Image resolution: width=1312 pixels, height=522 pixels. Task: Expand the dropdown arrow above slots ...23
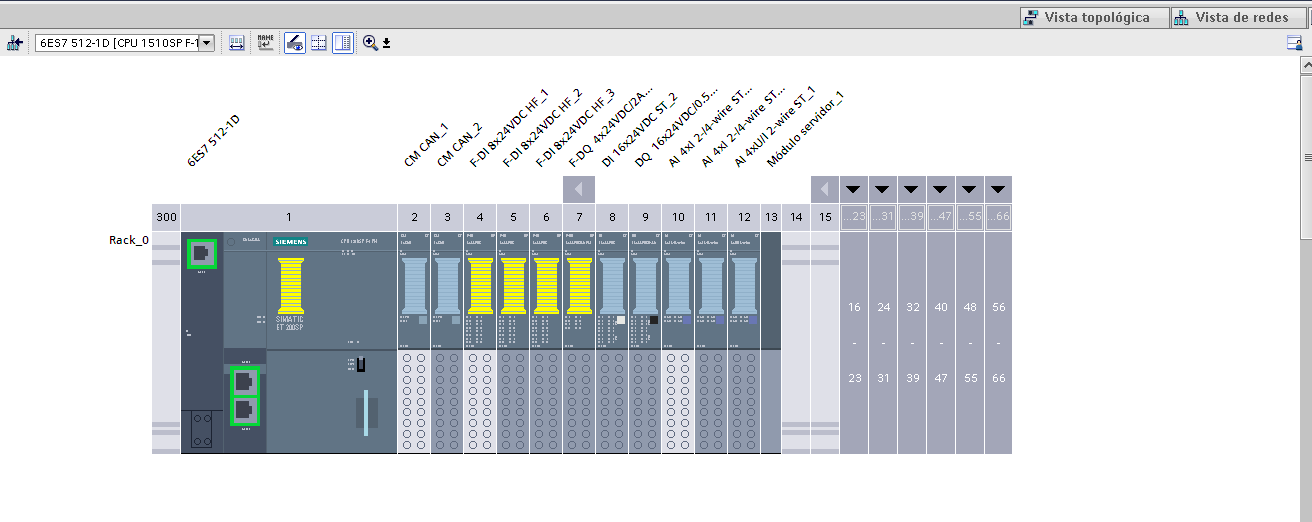pyautogui.click(x=853, y=189)
